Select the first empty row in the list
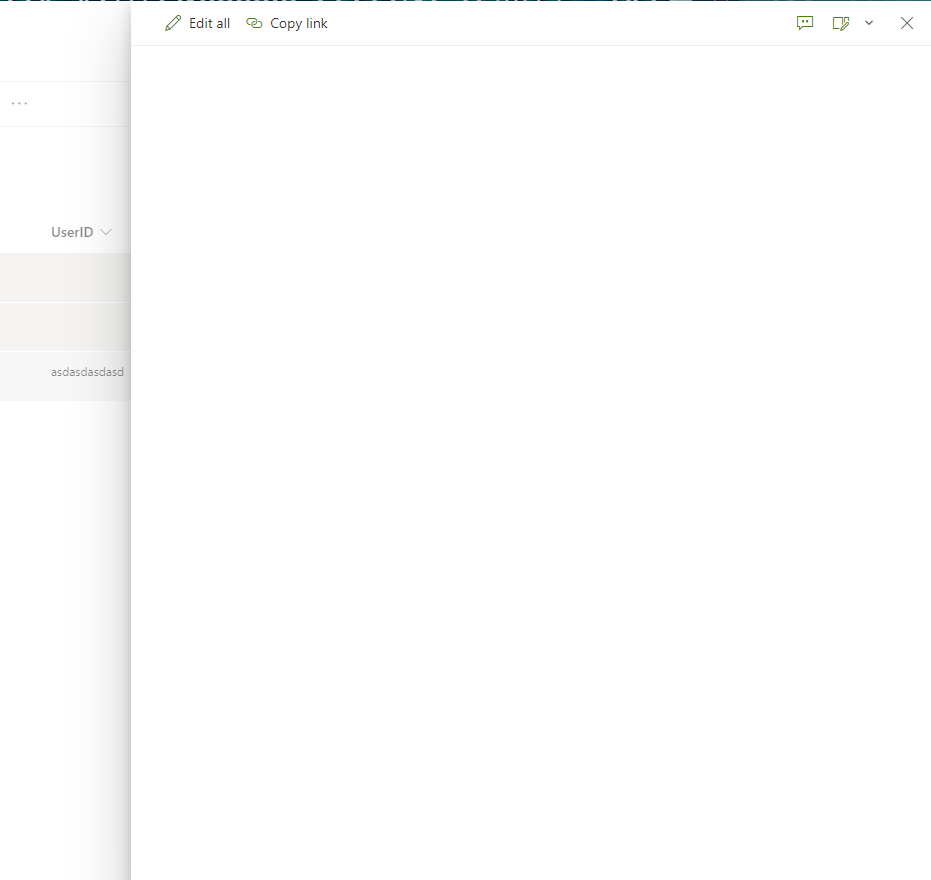 pos(65,278)
